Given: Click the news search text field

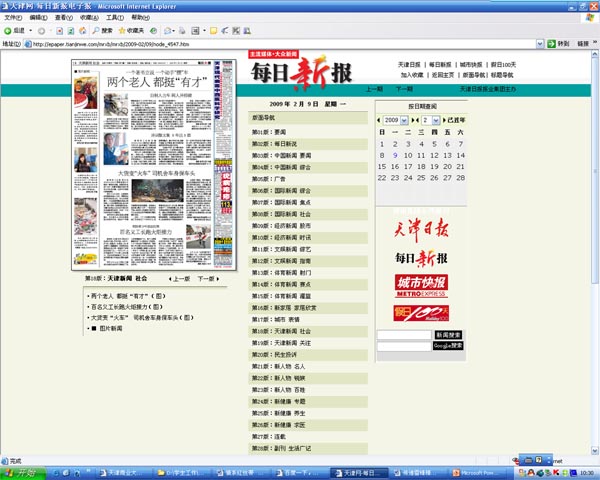Looking at the screenshot, I should (404, 335).
